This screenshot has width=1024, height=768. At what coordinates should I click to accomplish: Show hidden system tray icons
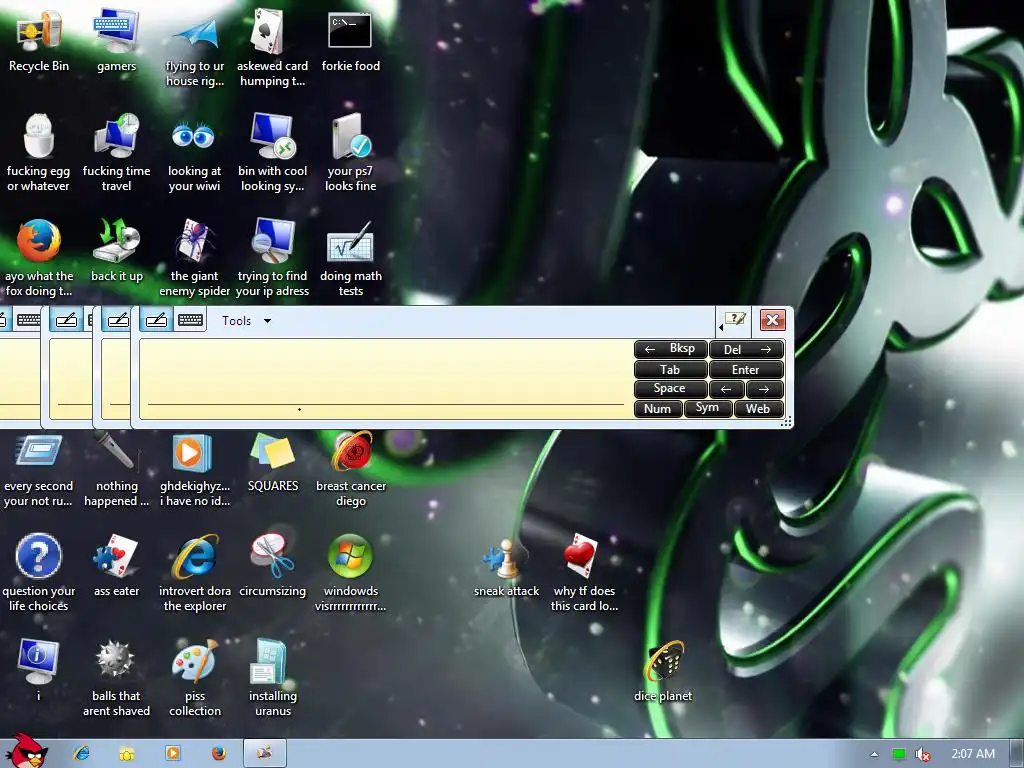pos(874,754)
